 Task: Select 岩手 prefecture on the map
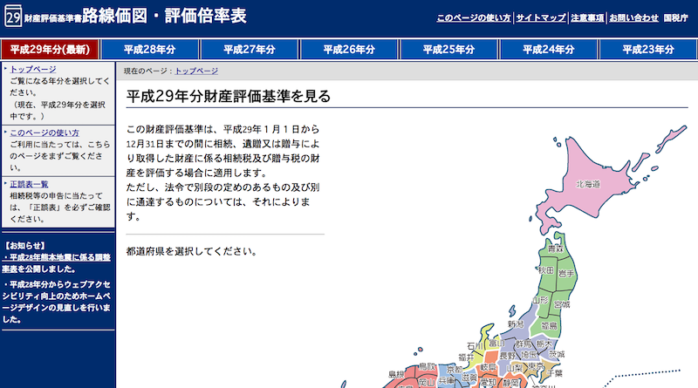coord(566,273)
